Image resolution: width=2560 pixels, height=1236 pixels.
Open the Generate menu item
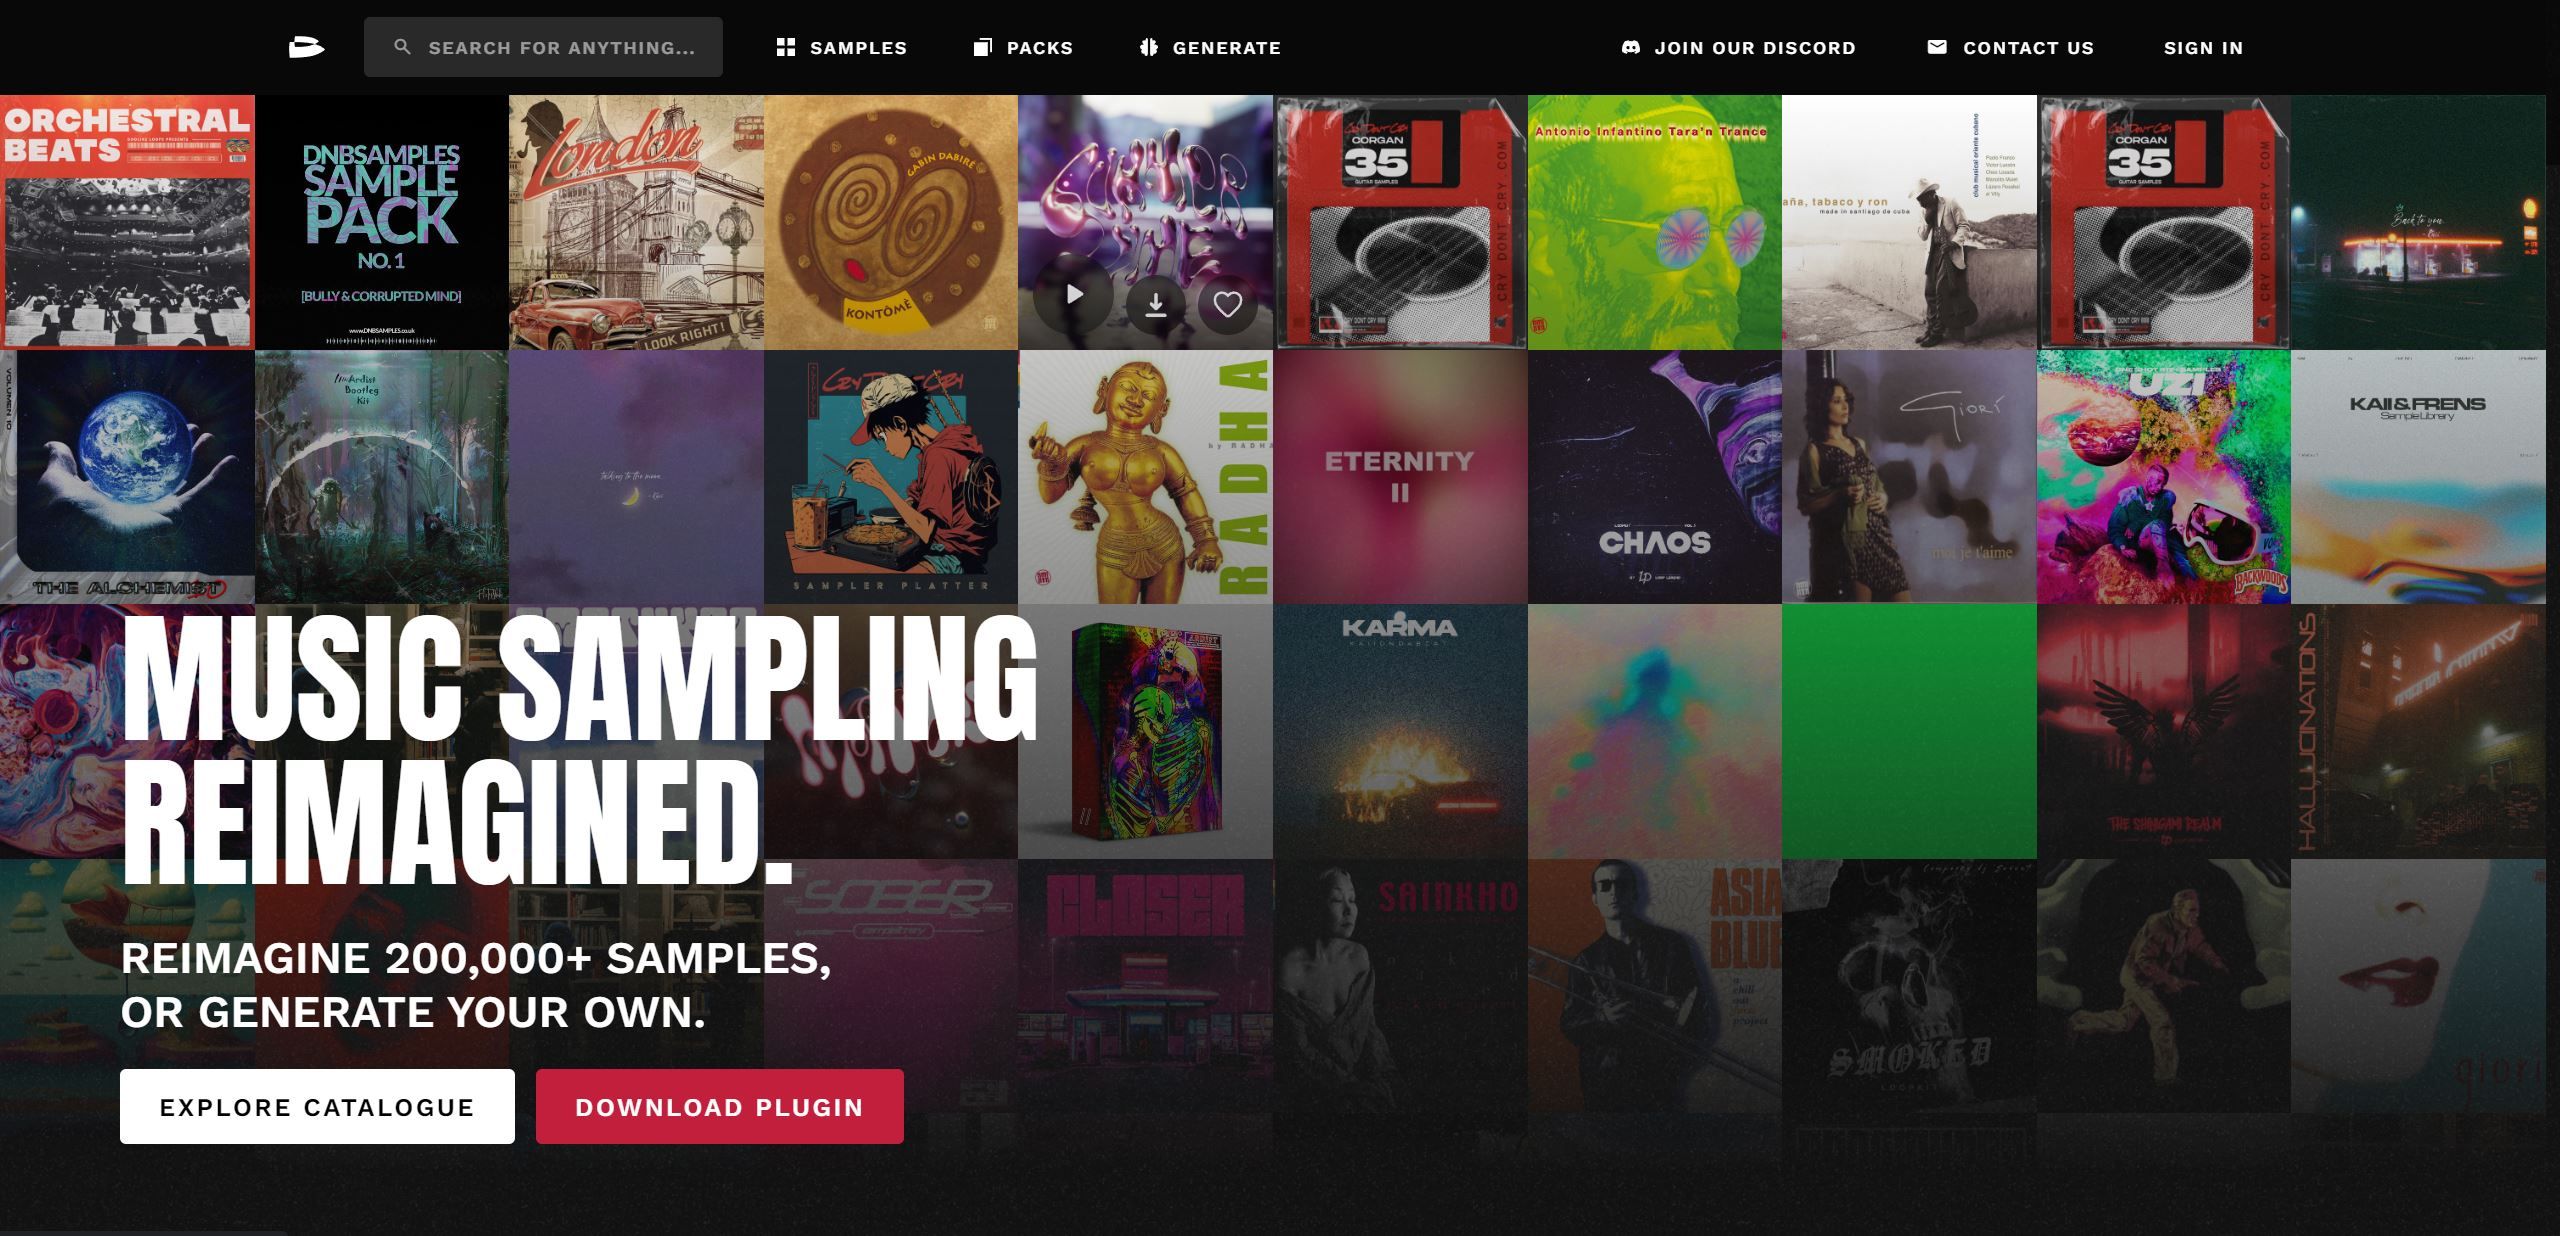tap(1209, 47)
